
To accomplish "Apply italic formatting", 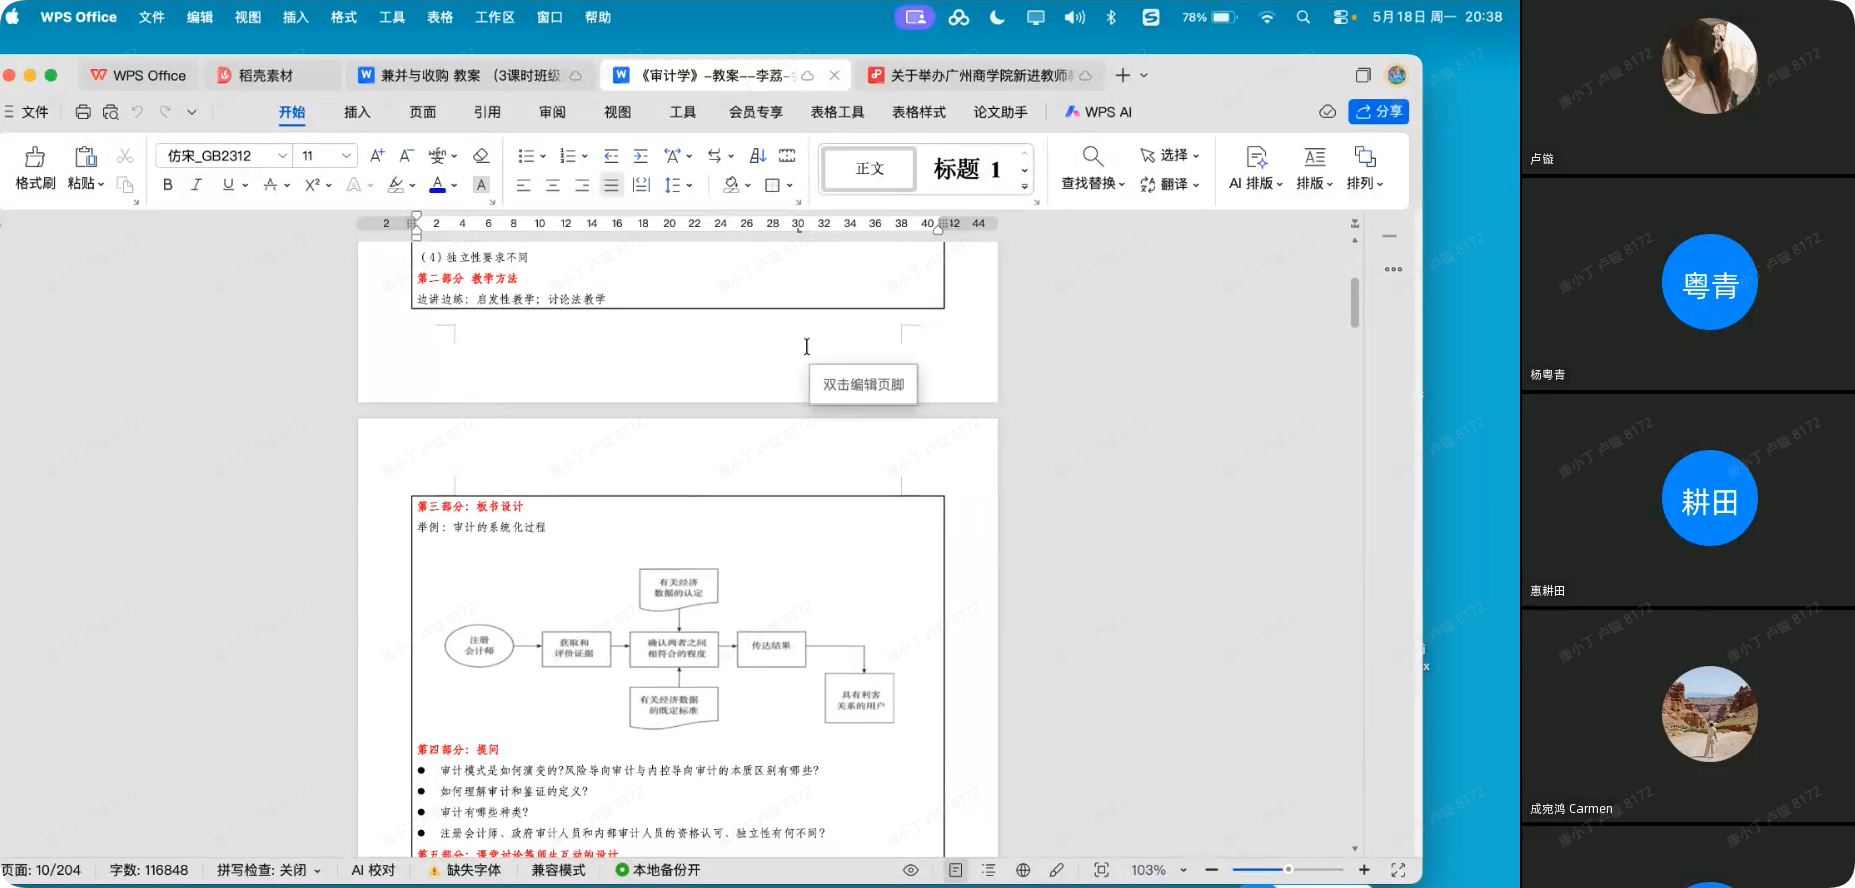I will coord(197,185).
